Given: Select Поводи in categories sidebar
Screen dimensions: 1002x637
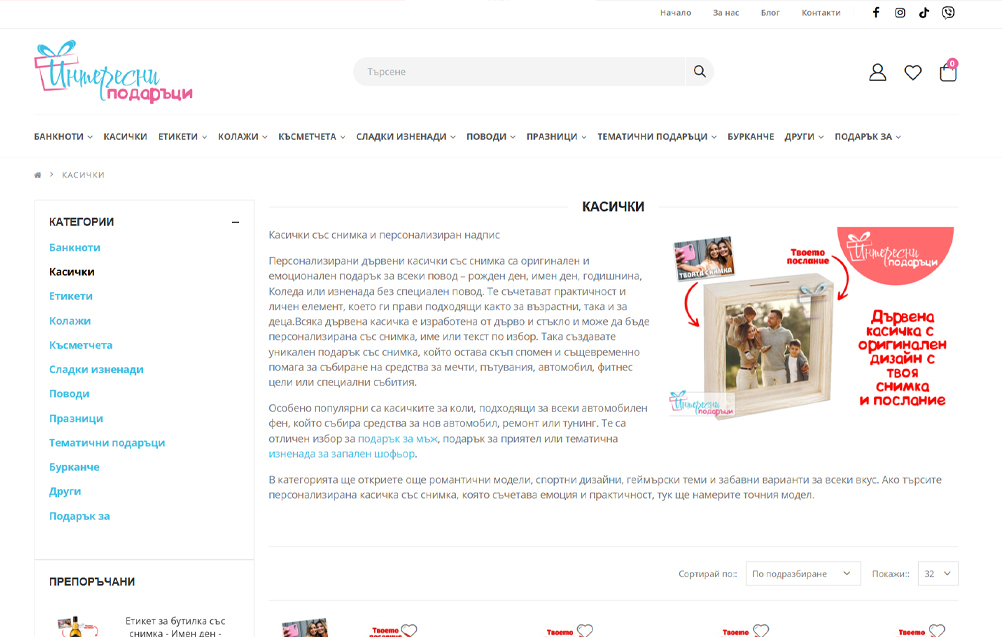Looking at the screenshot, I should 69,394.
